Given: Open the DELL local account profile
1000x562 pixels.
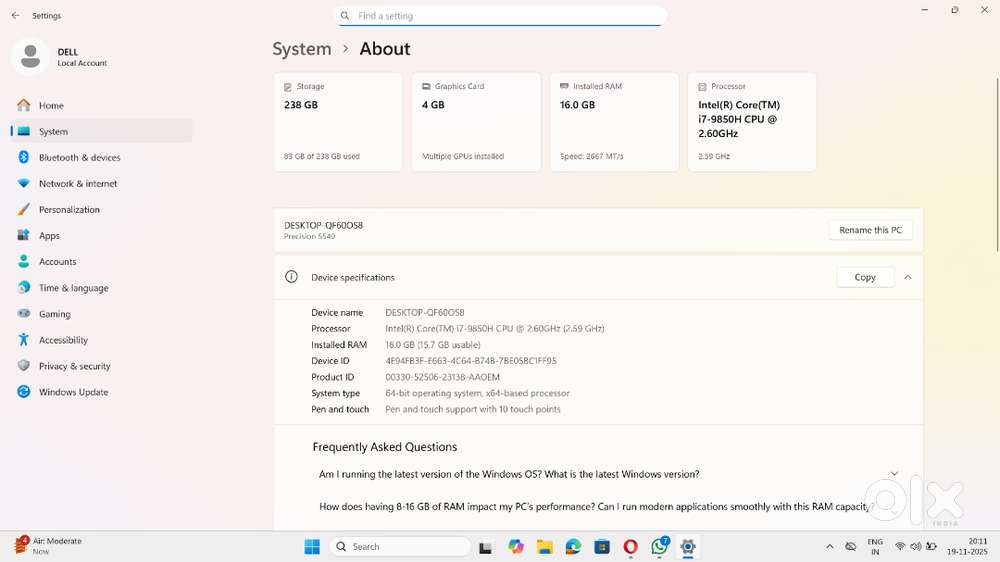Looking at the screenshot, I should click(x=61, y=57).
